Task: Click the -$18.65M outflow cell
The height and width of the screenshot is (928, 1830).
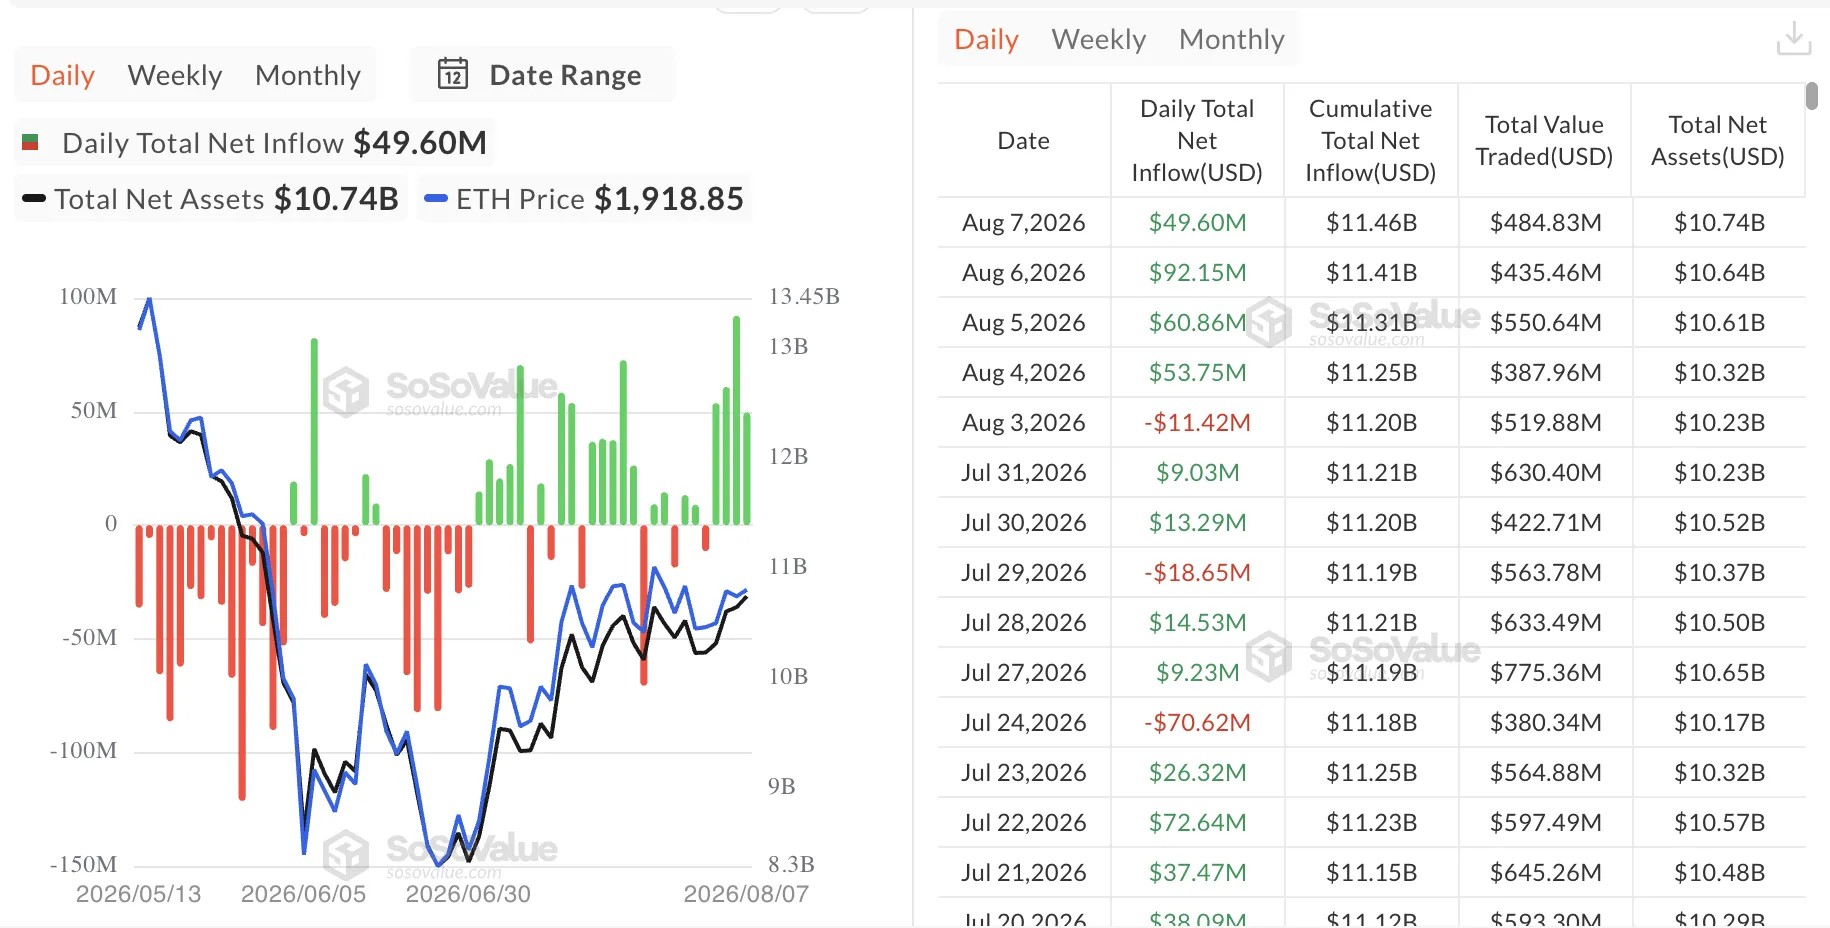Action: coord(1197,572)
